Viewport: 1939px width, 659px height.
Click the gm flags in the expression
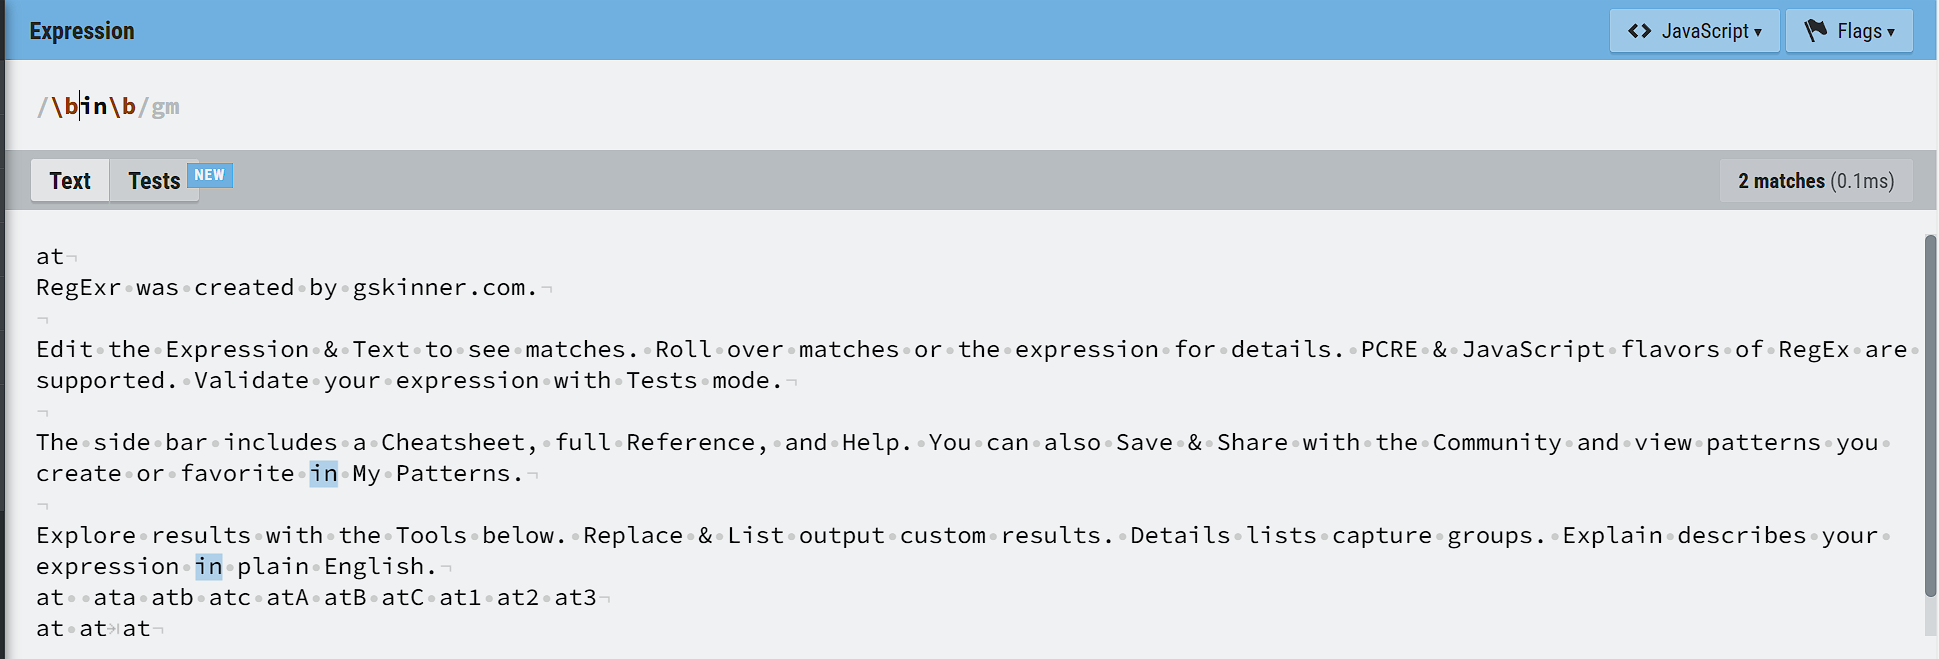[x=166, y=107]
